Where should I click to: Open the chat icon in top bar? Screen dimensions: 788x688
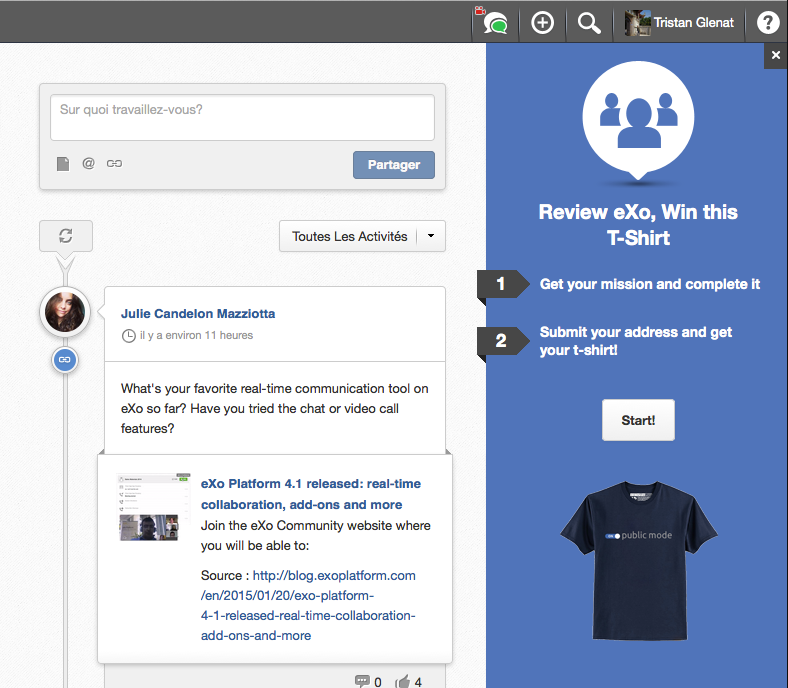point(495,24)
